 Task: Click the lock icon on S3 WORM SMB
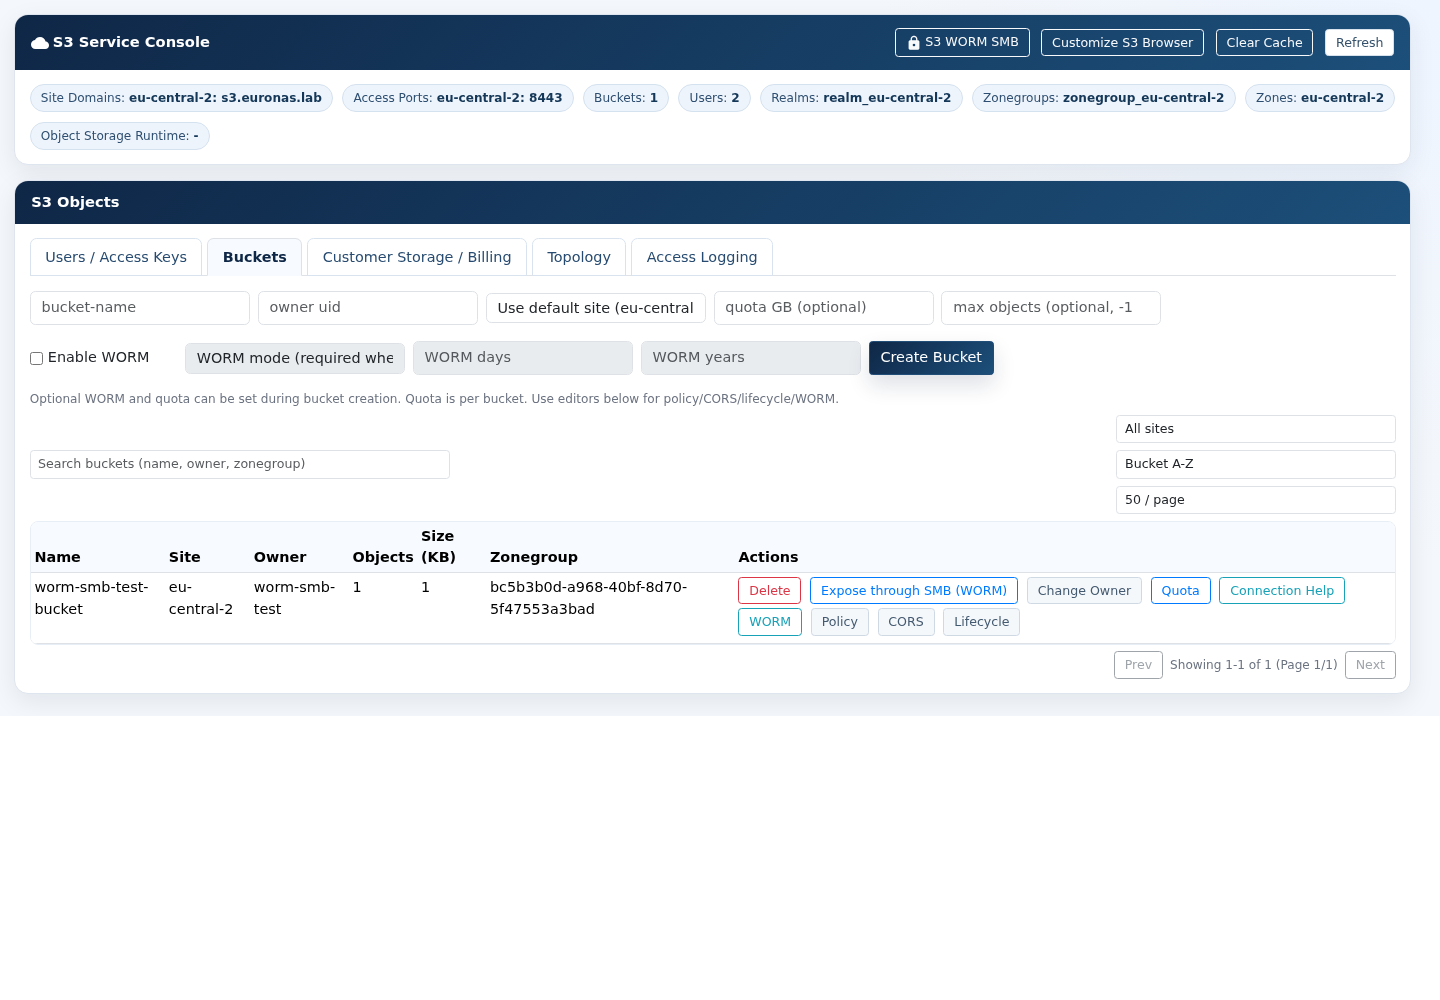click(913, 43)
